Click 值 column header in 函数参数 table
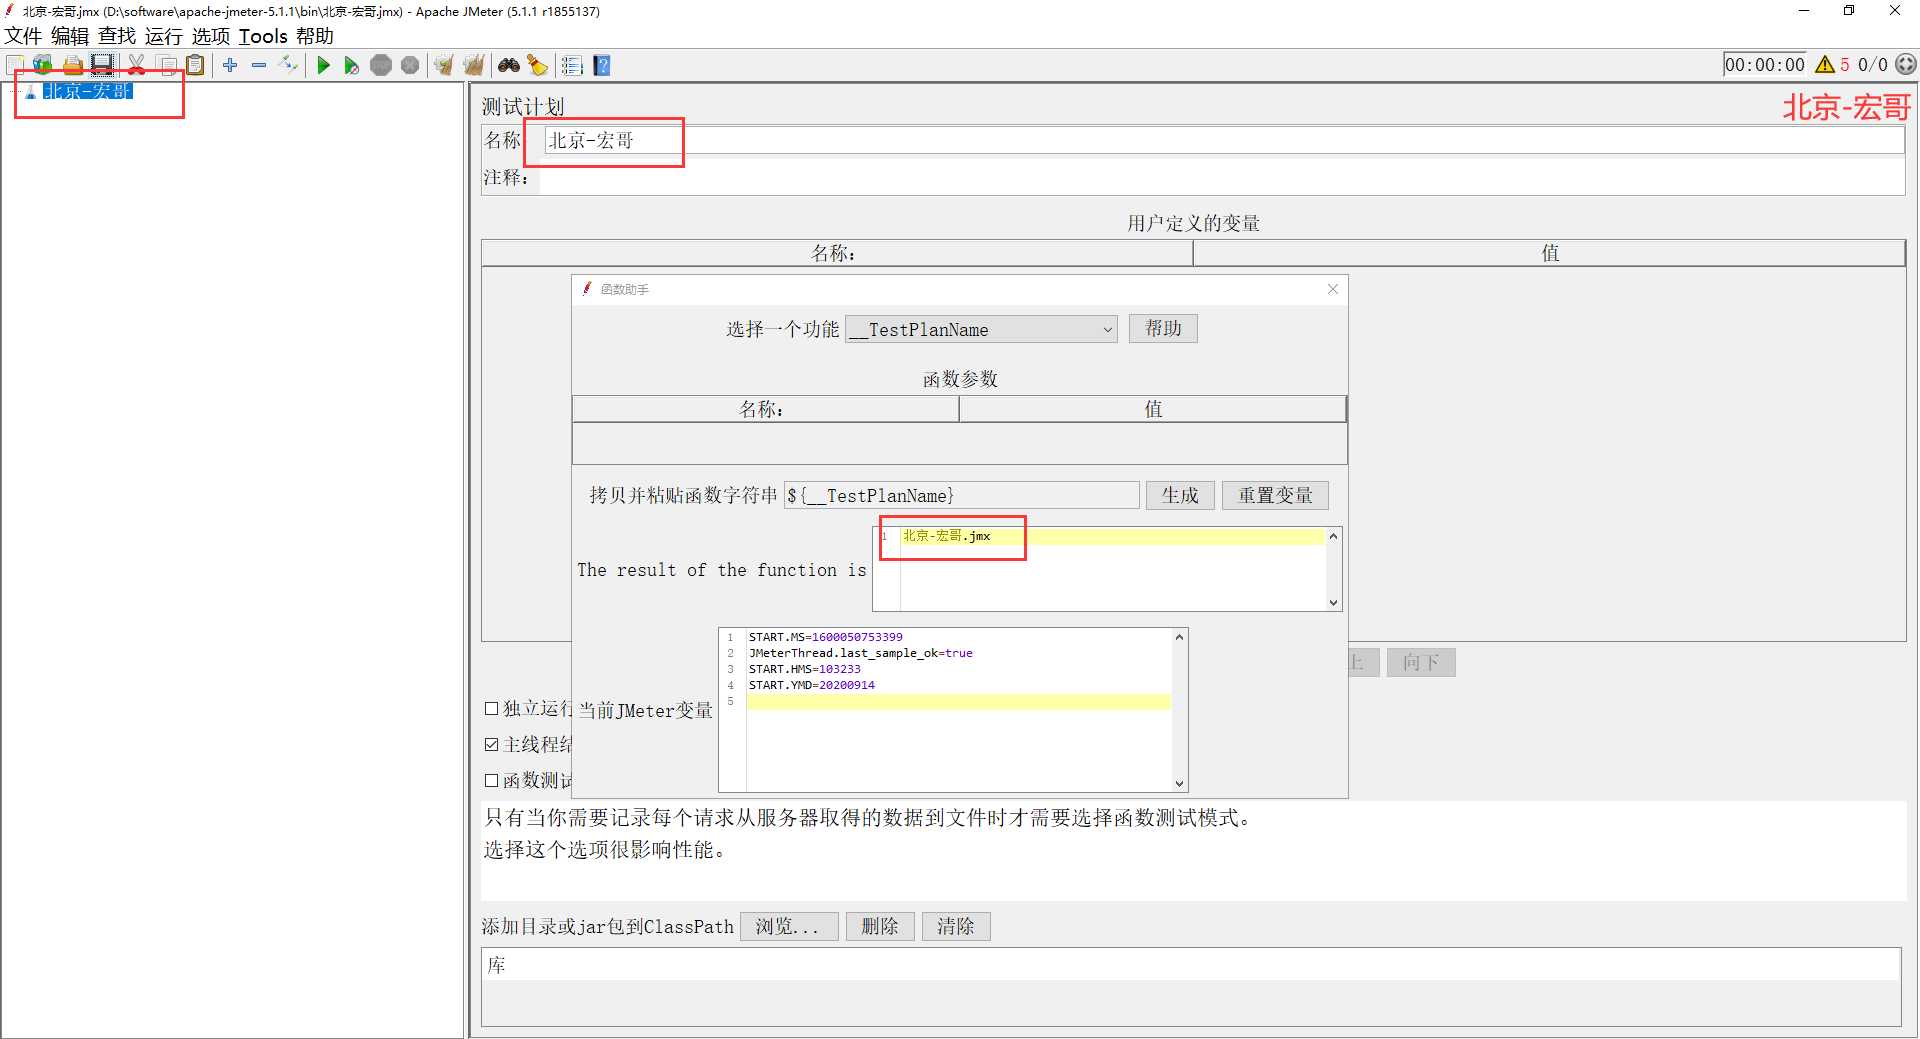Screen dimensions: 1920x1039 click(1152, 409)
